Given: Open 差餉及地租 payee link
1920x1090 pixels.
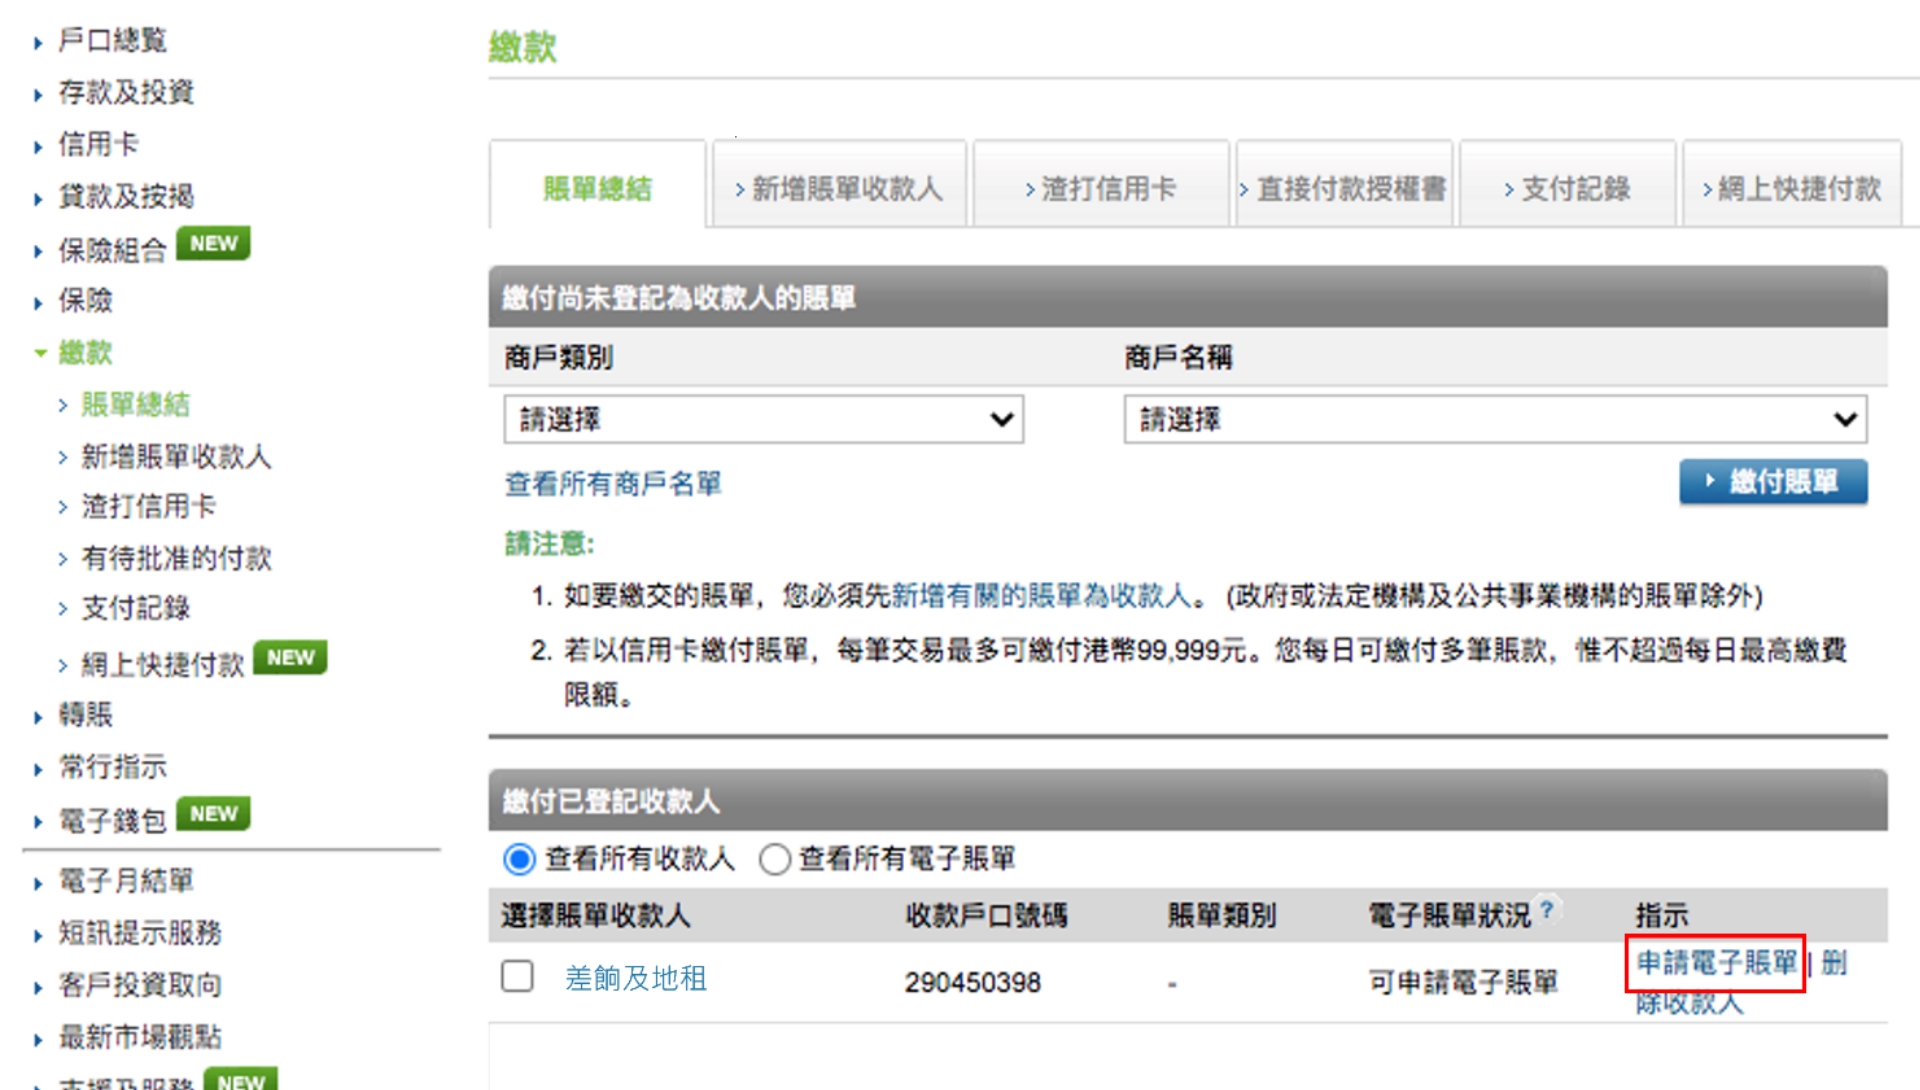Looking at the screenshot, I should [636, 978].
